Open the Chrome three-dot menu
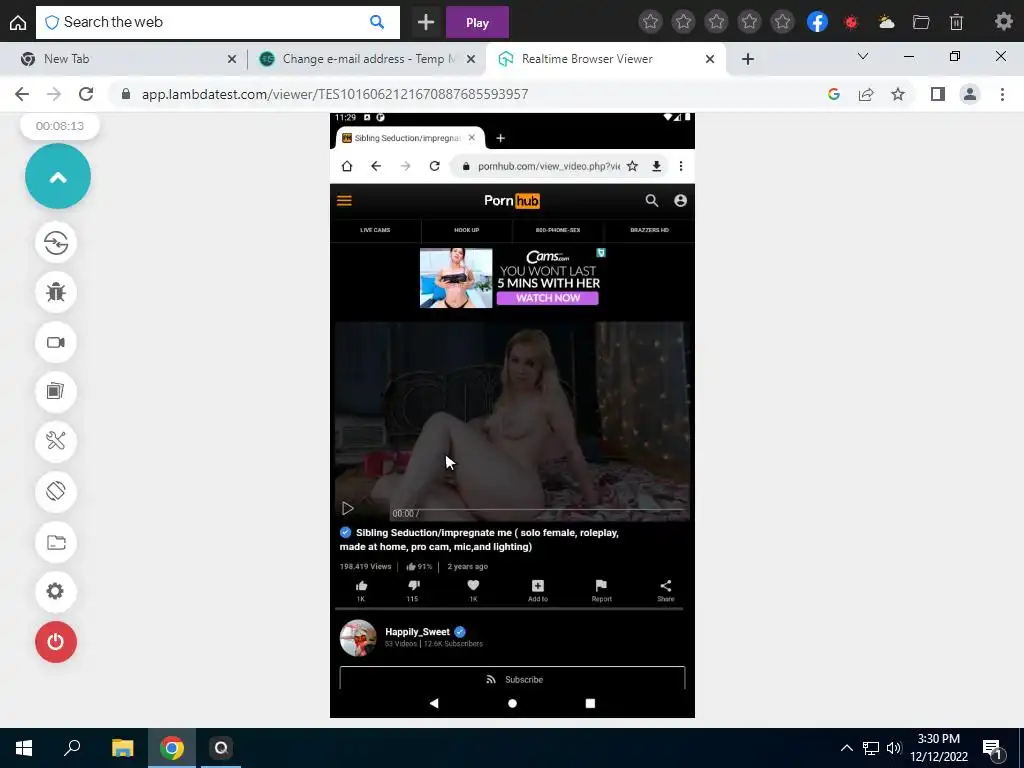The image size is (1024, 768). tap(1002, 94)
